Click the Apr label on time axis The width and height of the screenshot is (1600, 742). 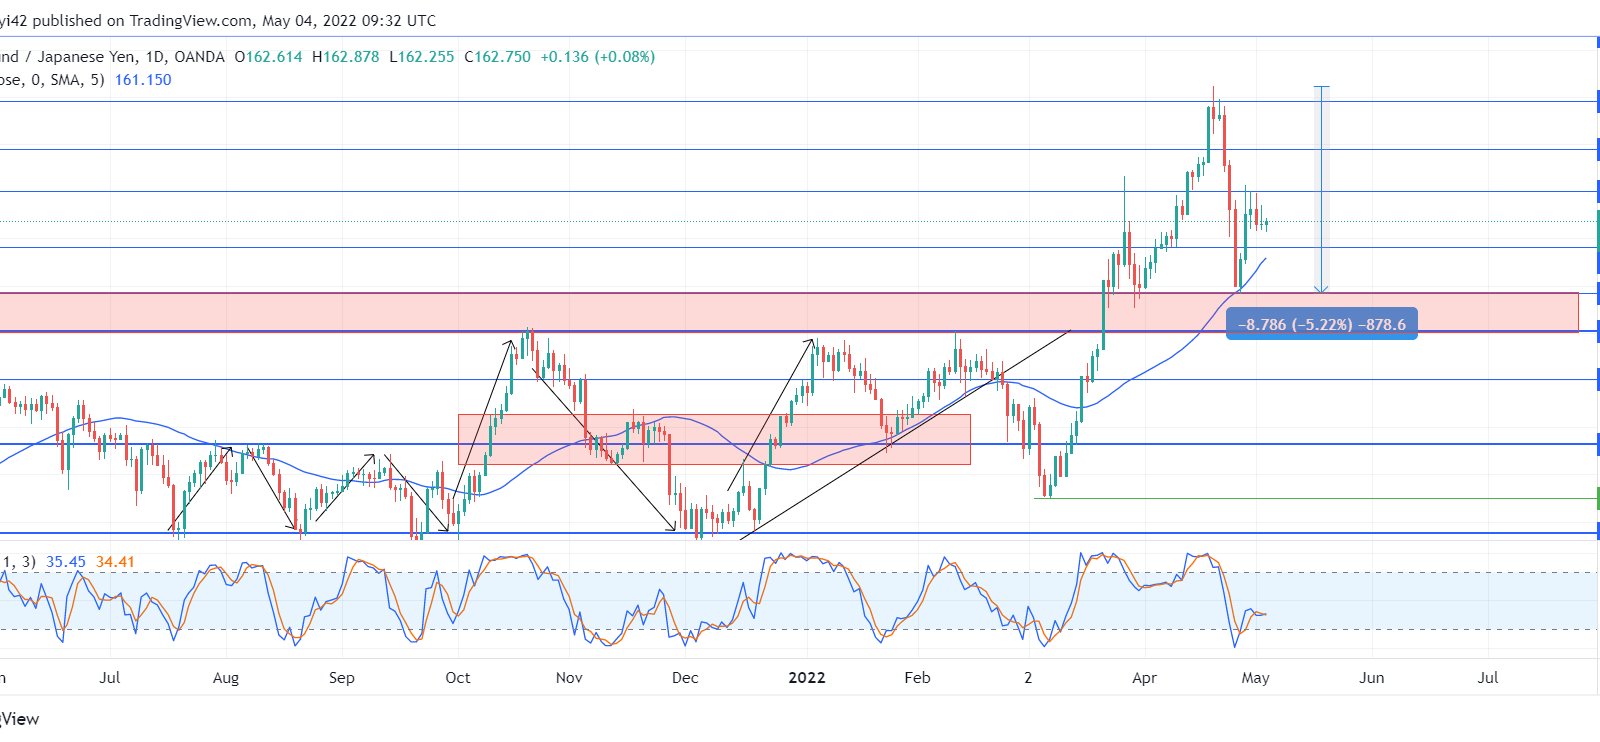[x=1144, y=677]
